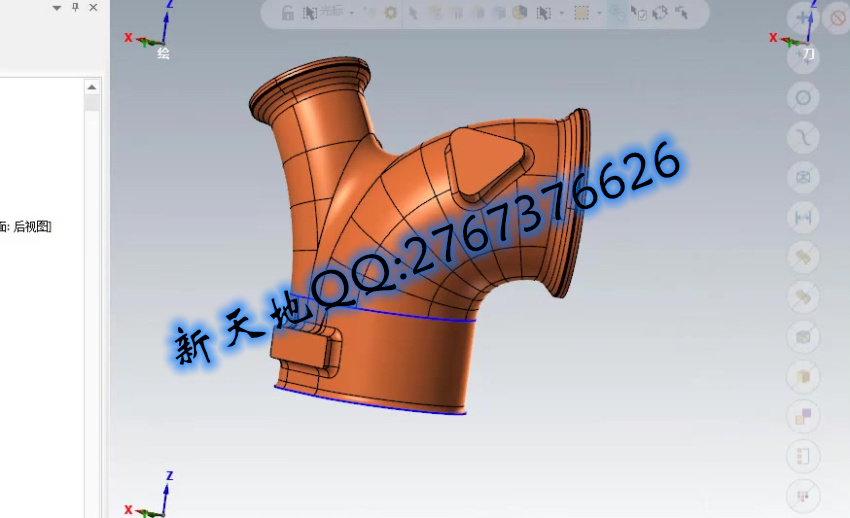Screen dimensions: 850x518
Task: Select the overlapping purple squares filter icon
Action: [803, 416]
